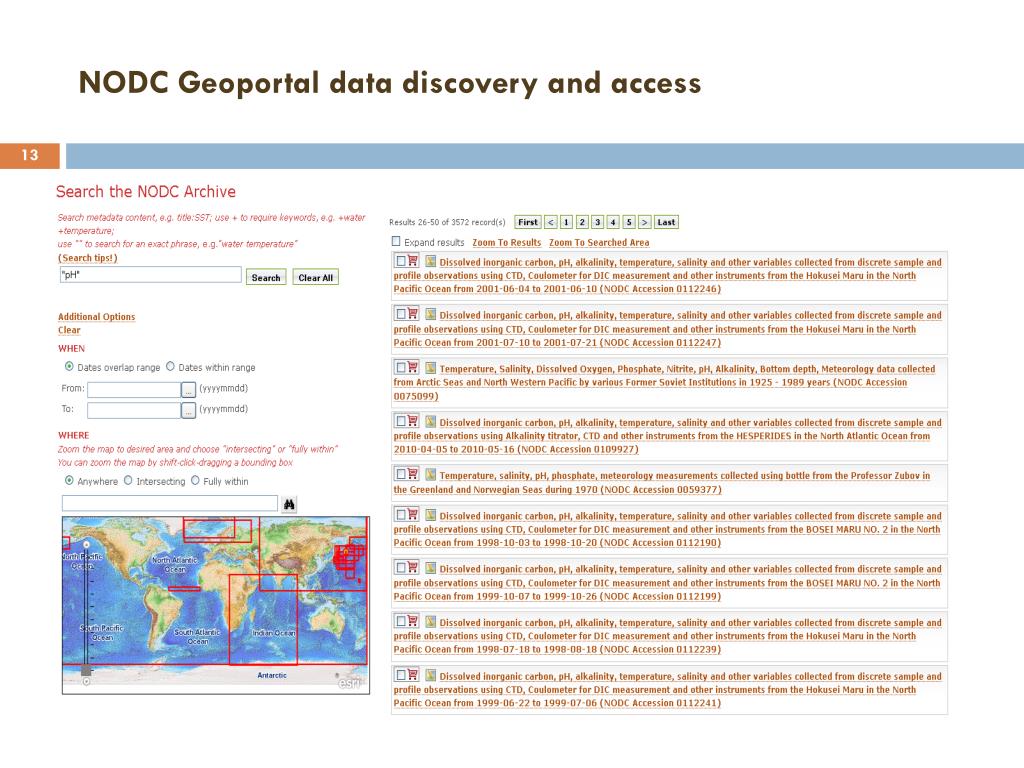Viewport: 1024px width, 768px height.
Task: Tick checkbox for Accession 0075099 record
Action: click(400, 367)
